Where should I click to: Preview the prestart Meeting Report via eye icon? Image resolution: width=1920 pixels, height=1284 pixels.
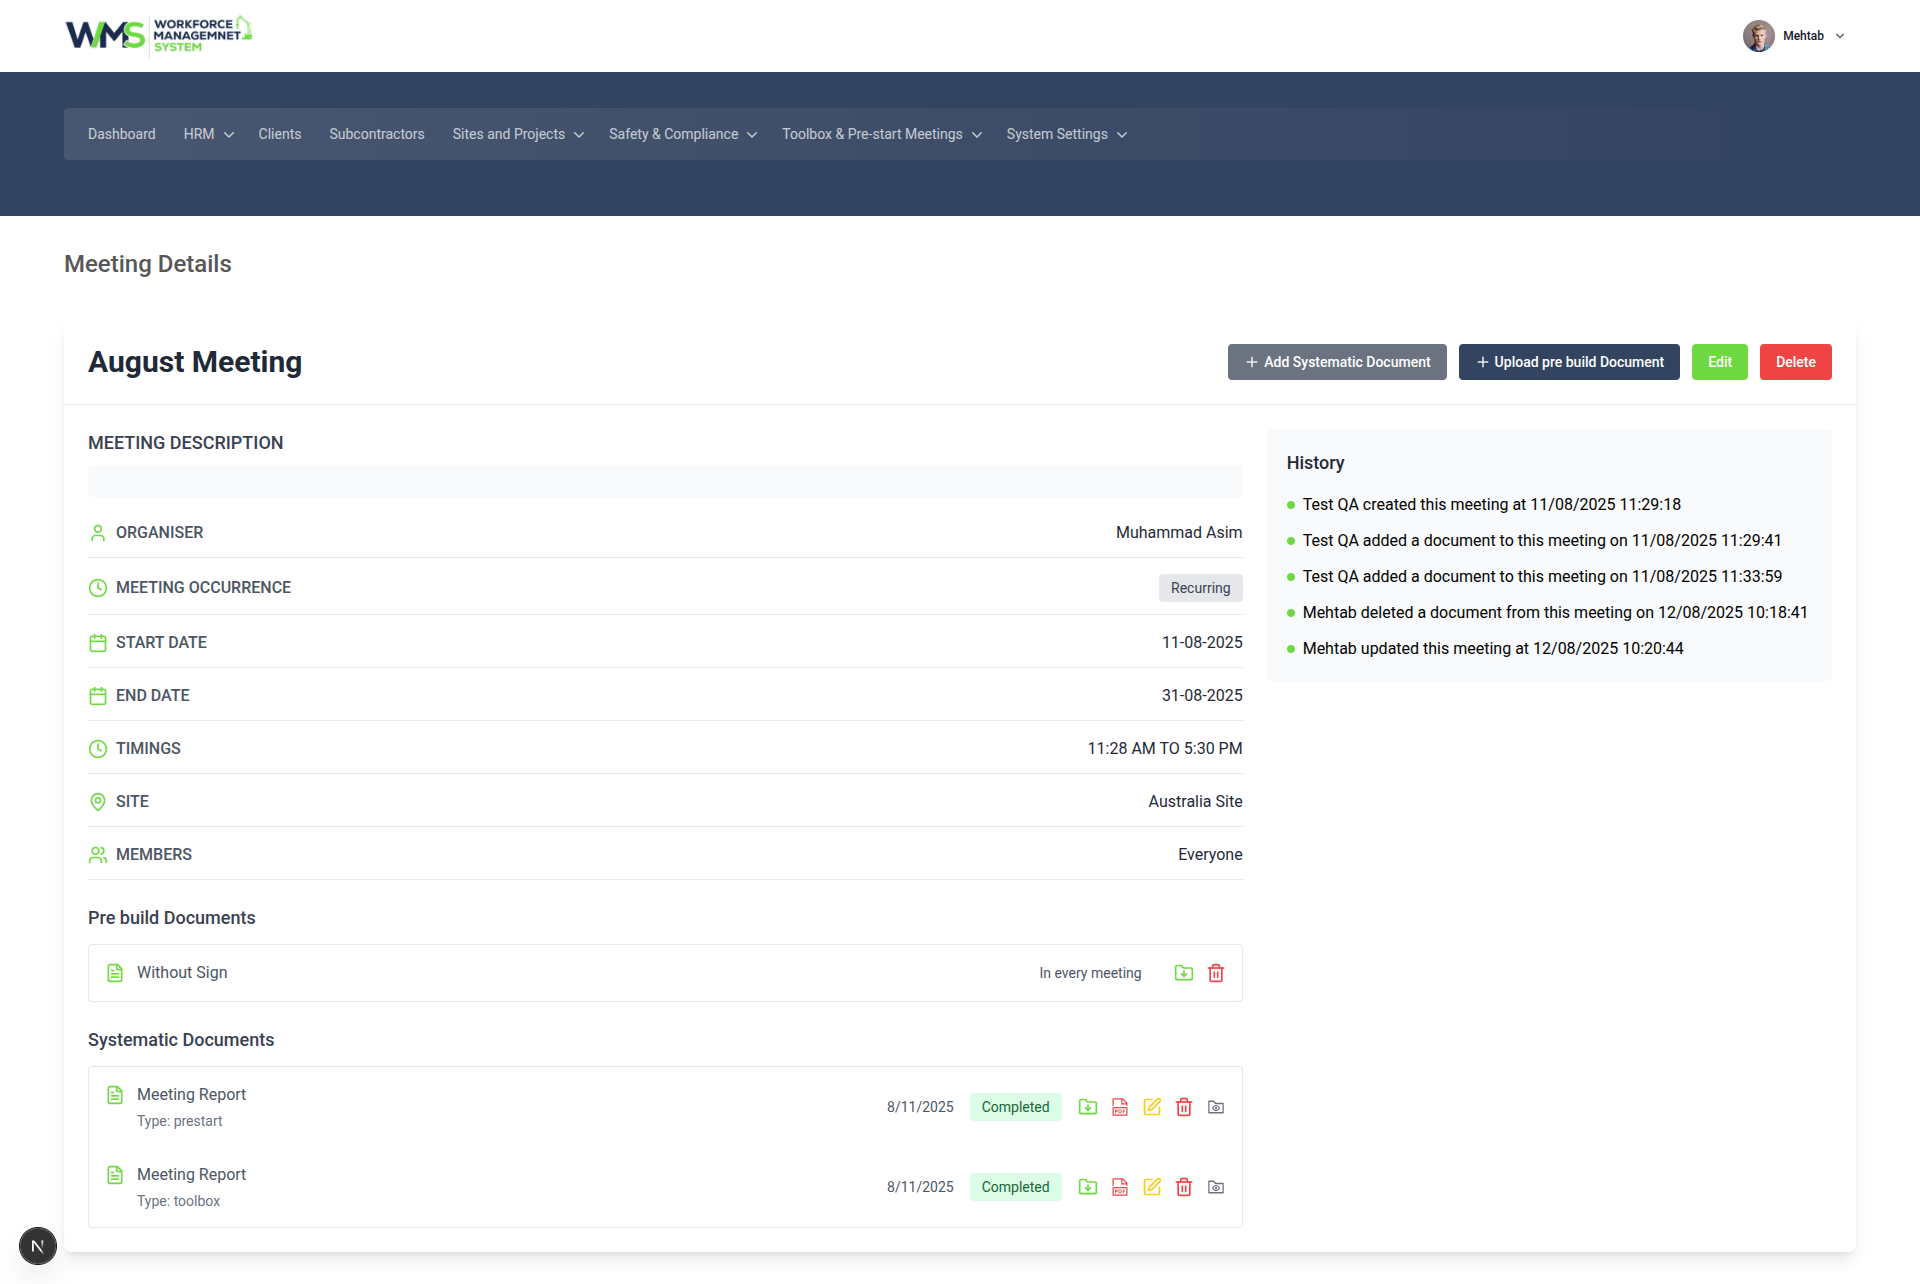(1216, 1107)
